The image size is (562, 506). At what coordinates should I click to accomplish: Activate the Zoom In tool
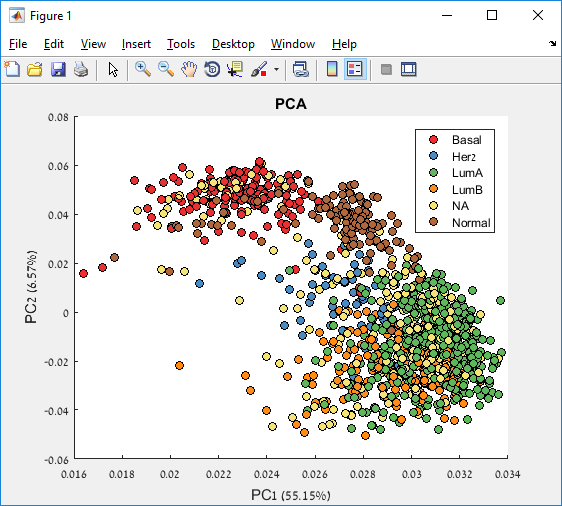(143, 69)
